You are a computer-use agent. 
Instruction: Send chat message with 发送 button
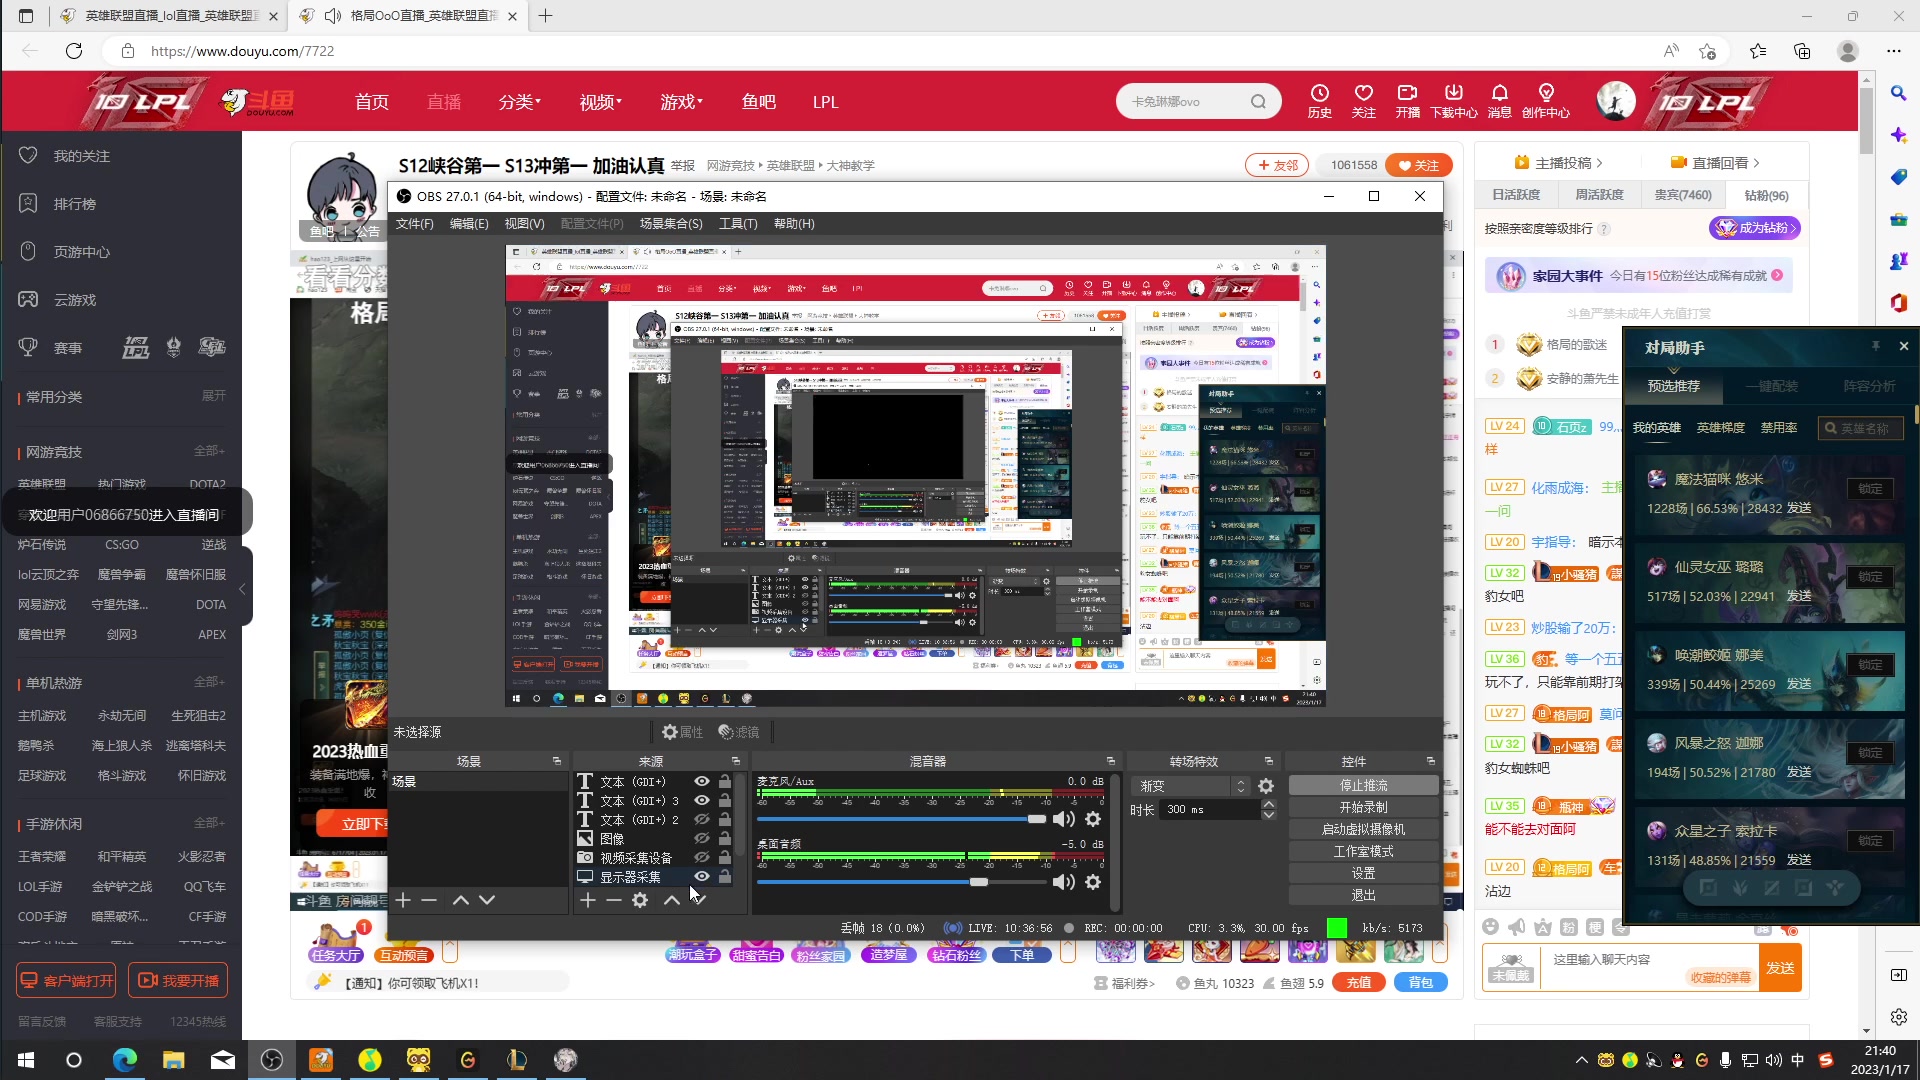[1780, 968]
